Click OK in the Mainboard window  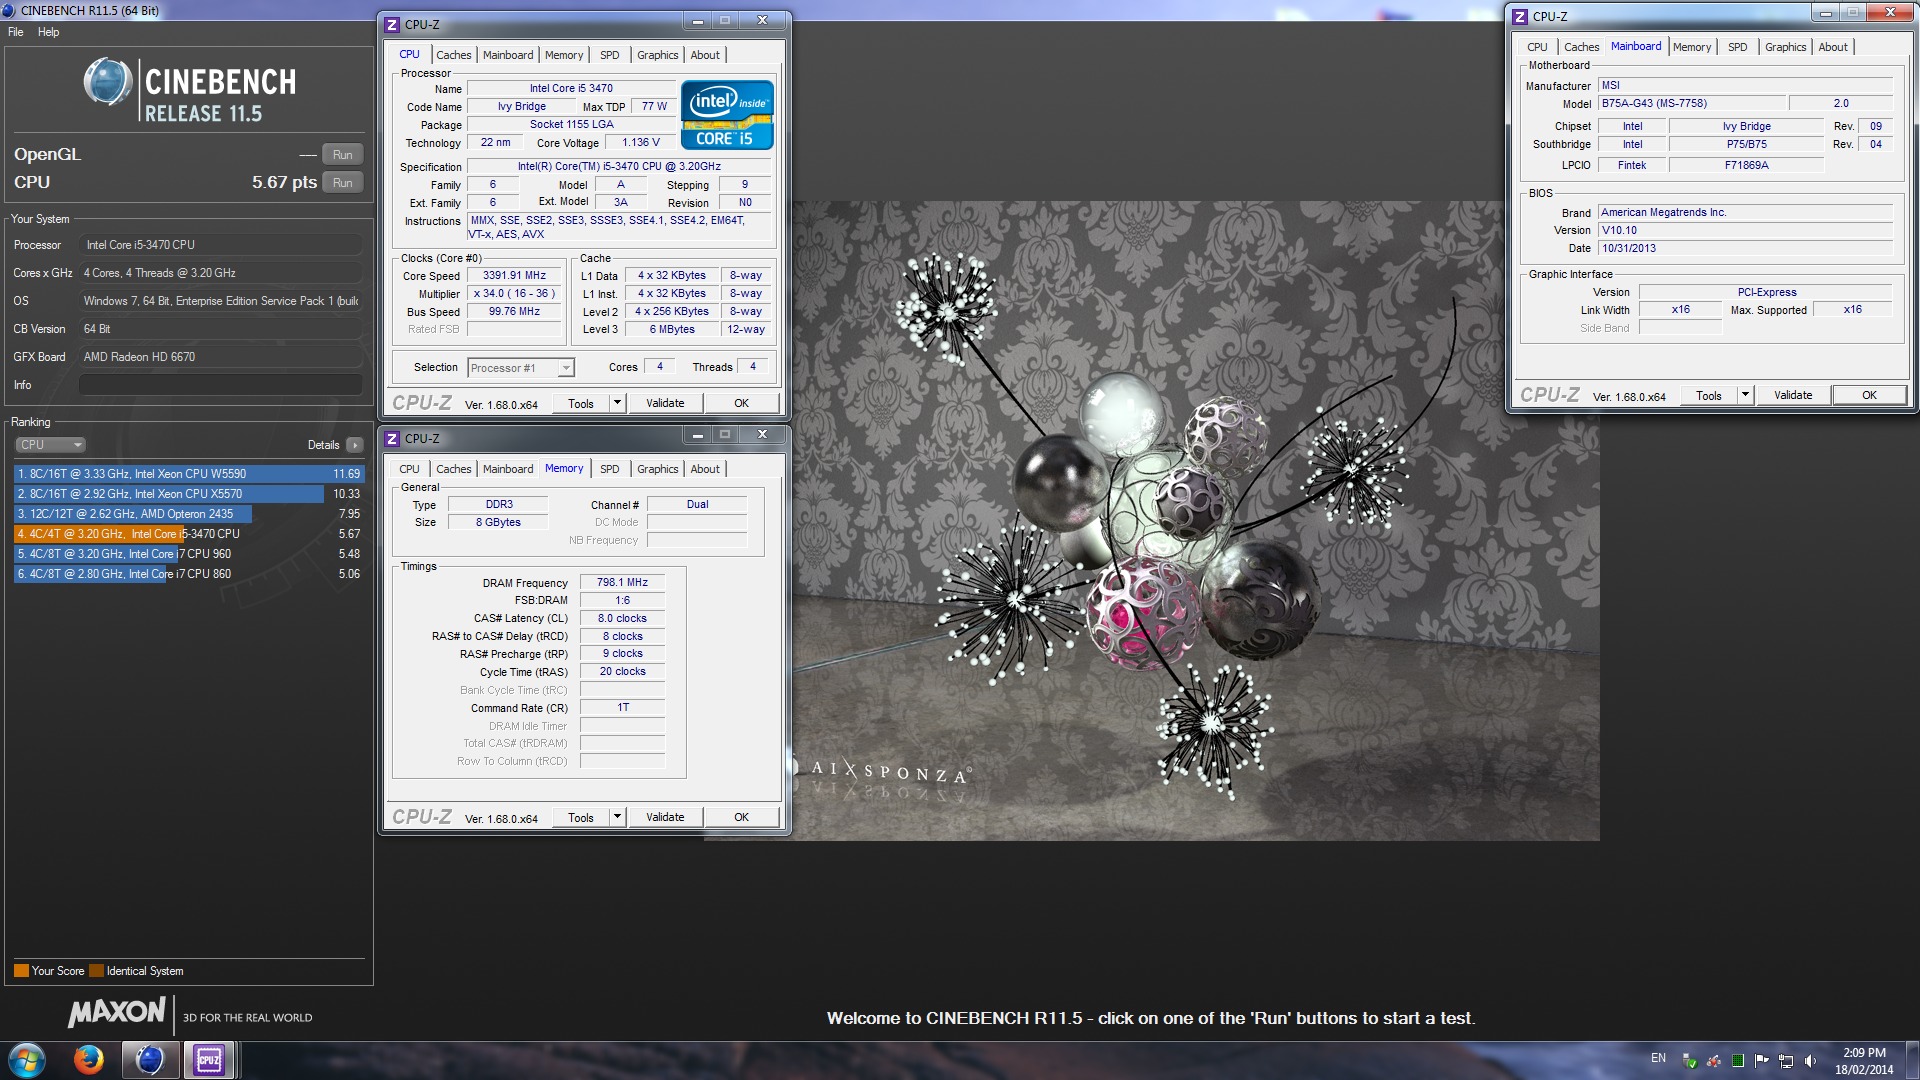(1869, 395)
